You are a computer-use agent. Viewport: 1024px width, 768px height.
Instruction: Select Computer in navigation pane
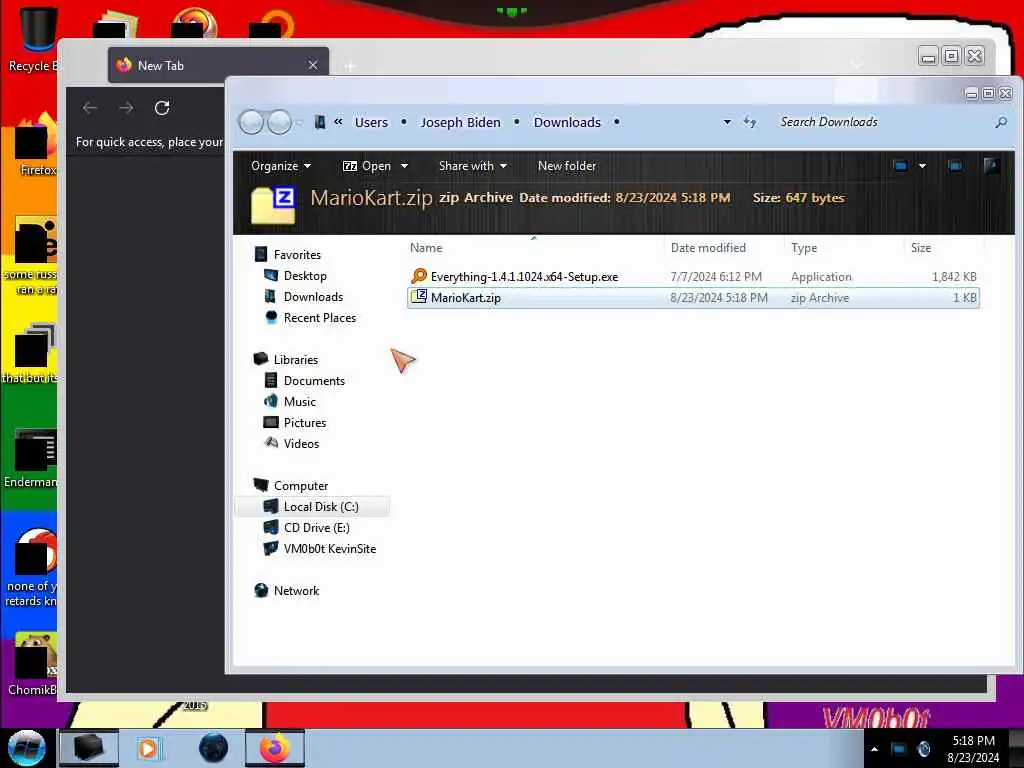pos(301,486)
